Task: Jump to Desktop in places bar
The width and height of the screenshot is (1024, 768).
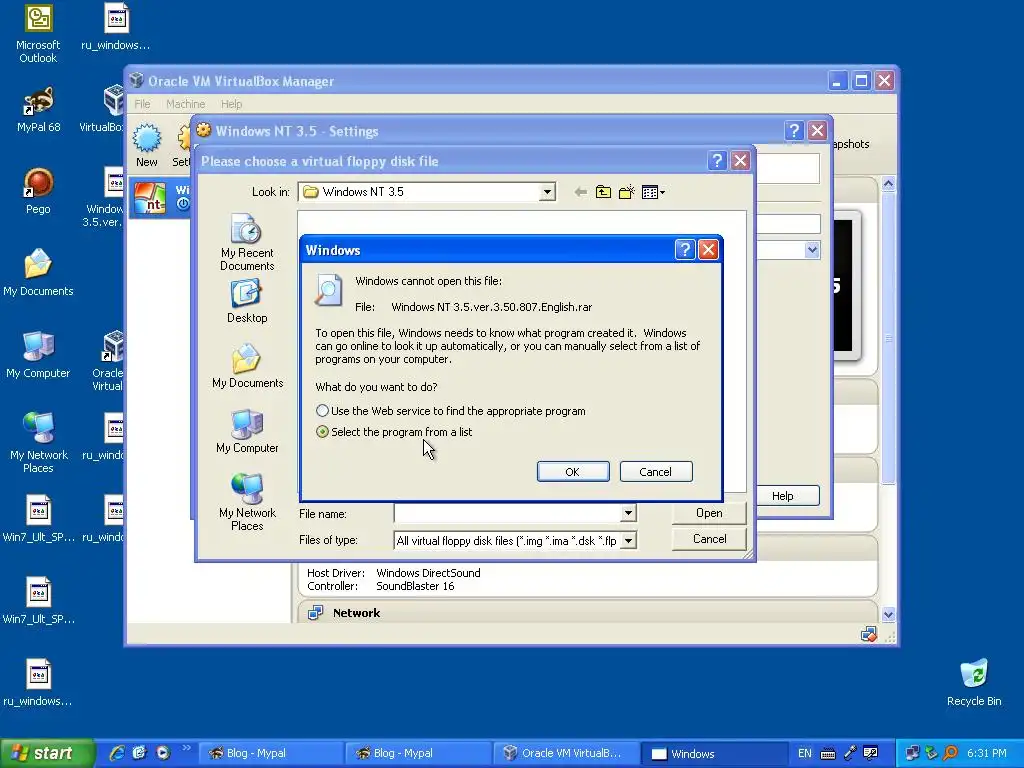Action: [247, 301]
